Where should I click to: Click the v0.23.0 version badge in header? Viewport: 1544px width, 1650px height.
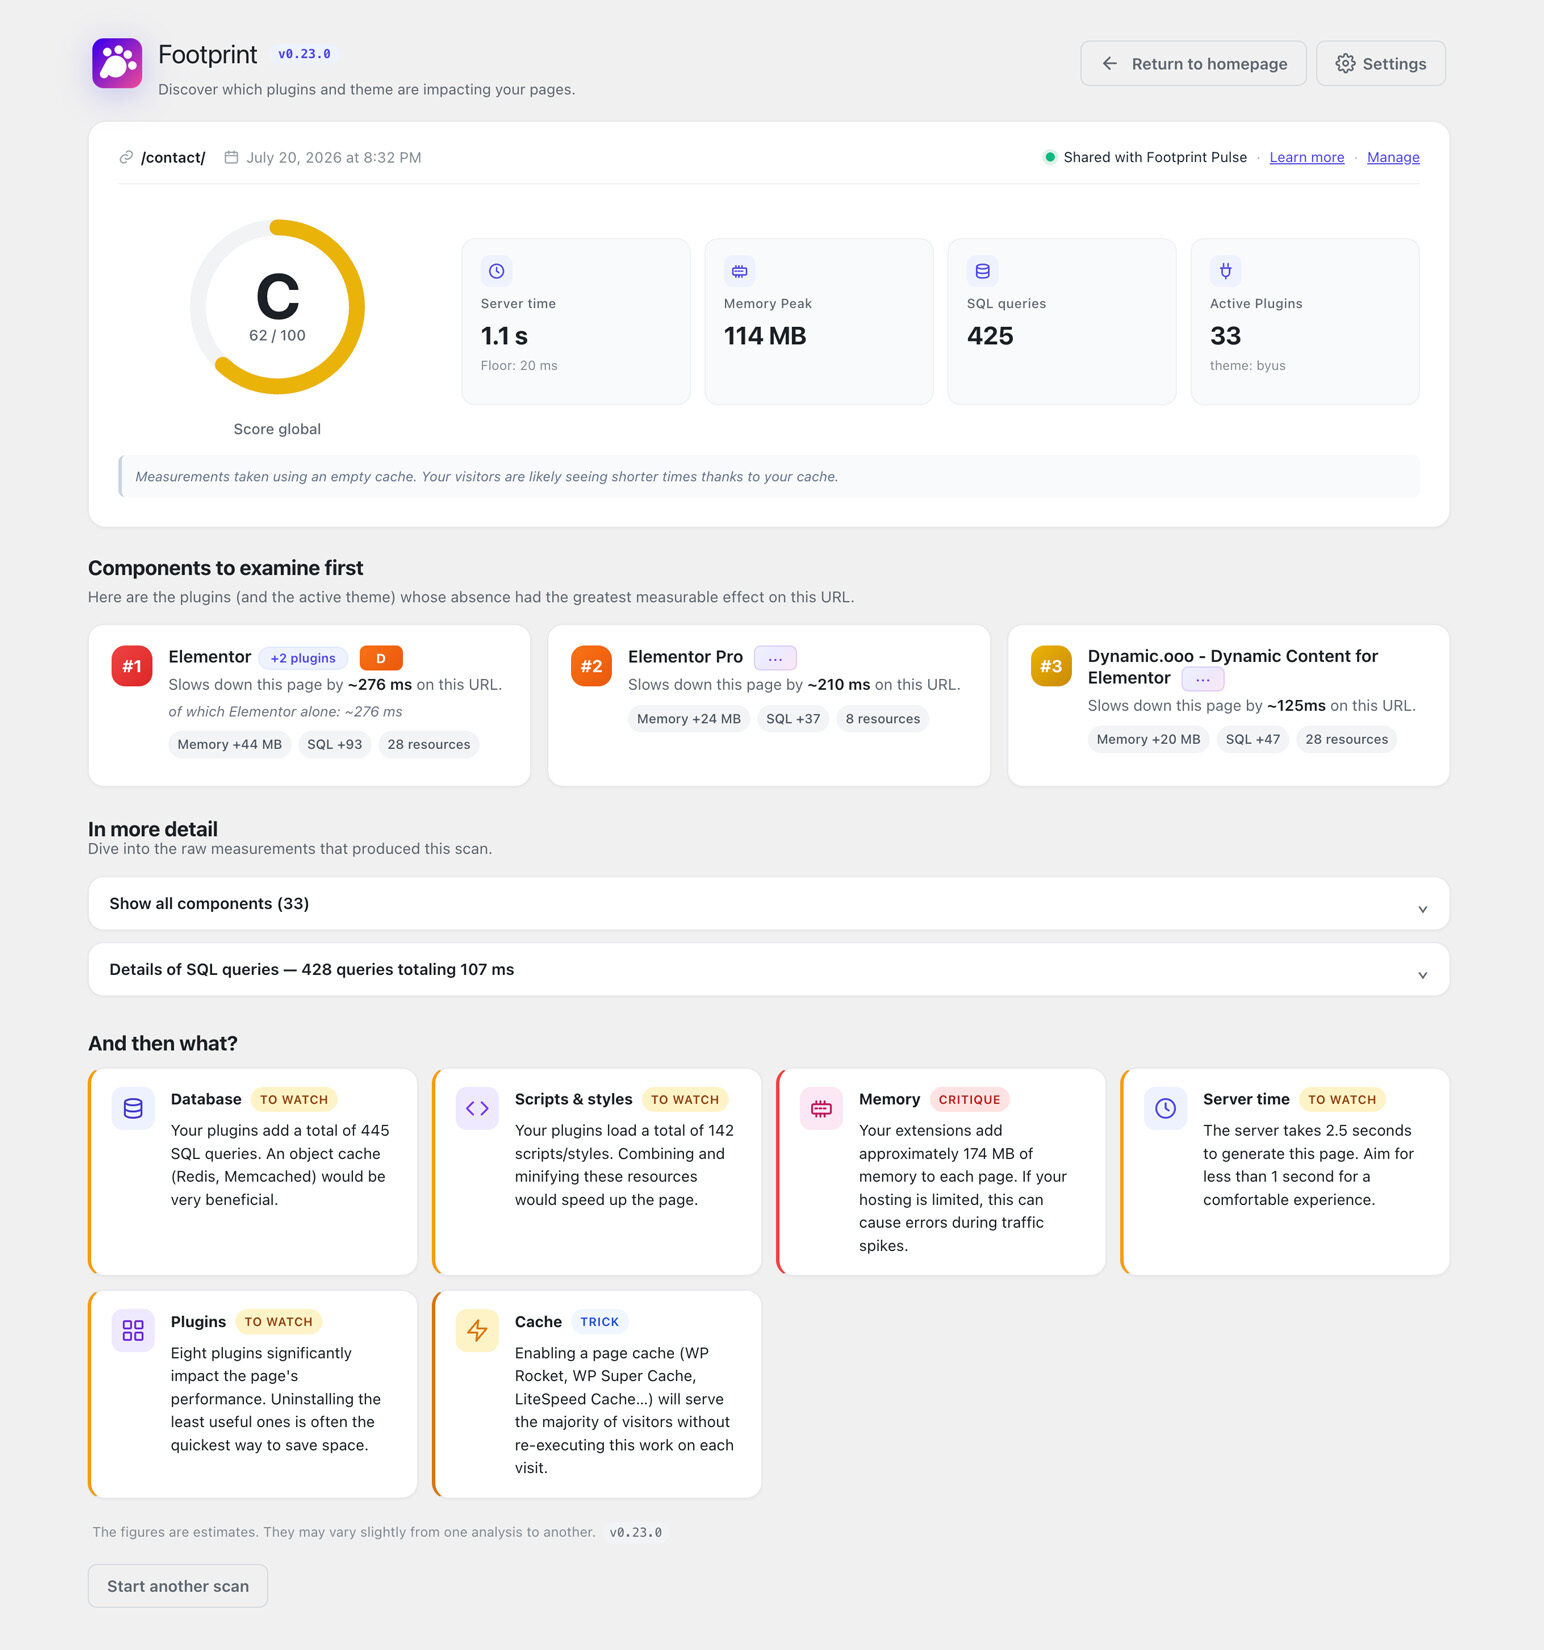(x=304, y=54)
